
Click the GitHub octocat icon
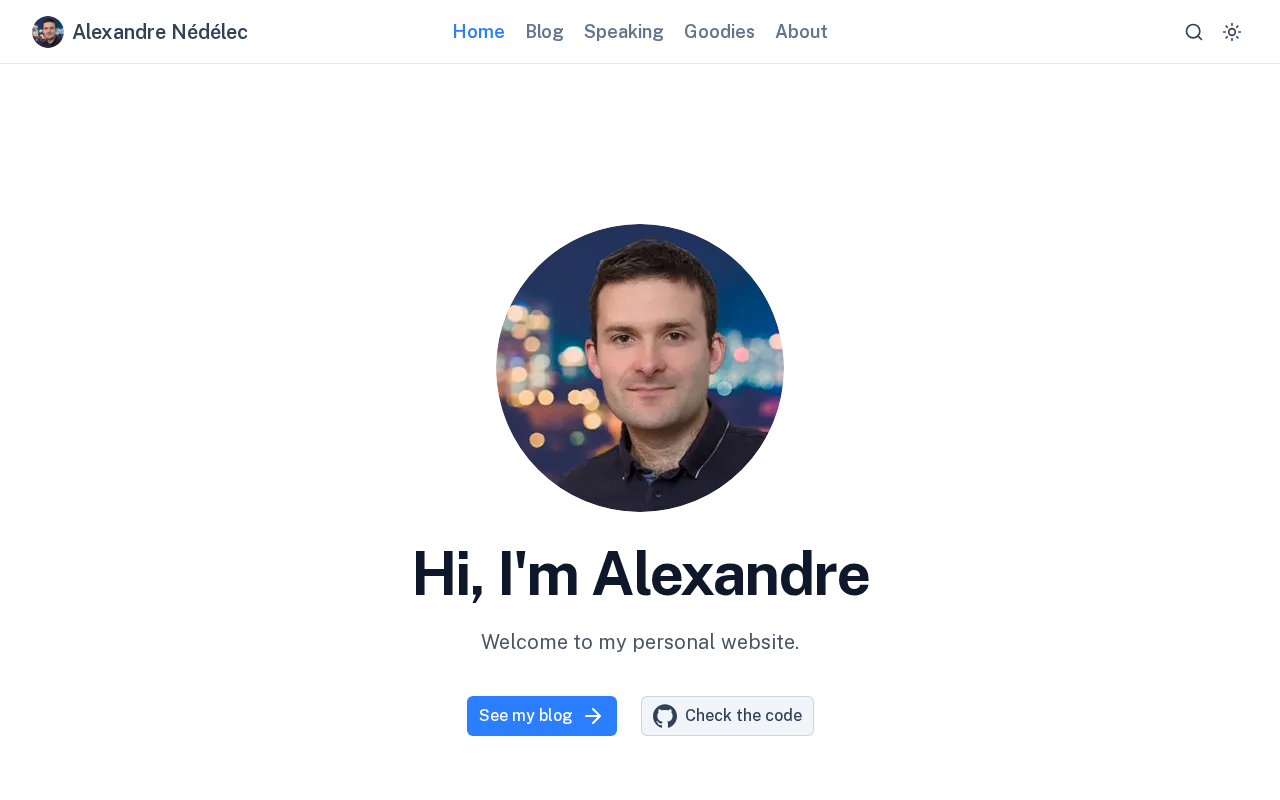point(665,716)
